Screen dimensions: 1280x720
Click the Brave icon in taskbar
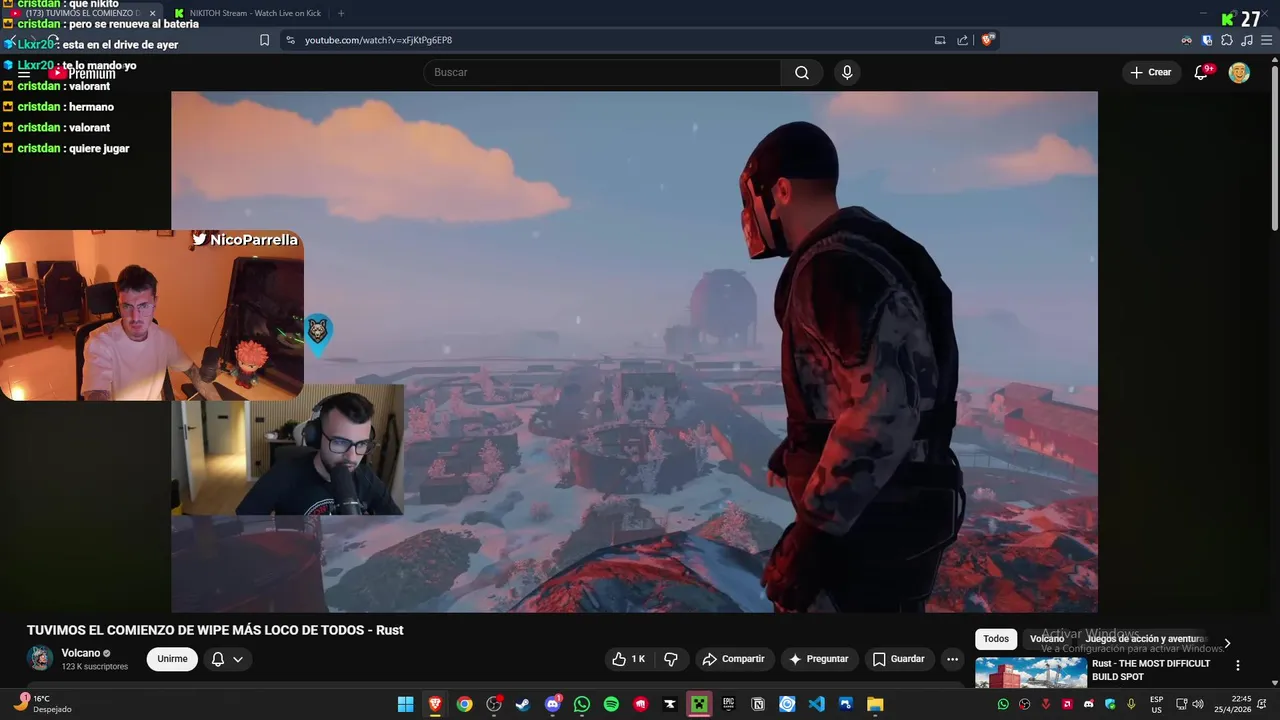point(435,704)
